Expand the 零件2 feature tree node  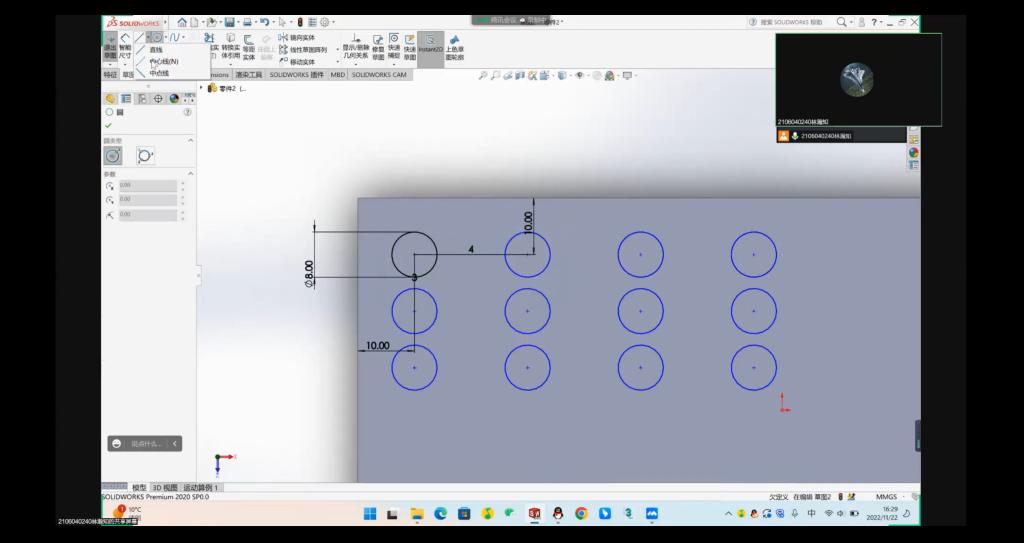click(x=203, y=88)
